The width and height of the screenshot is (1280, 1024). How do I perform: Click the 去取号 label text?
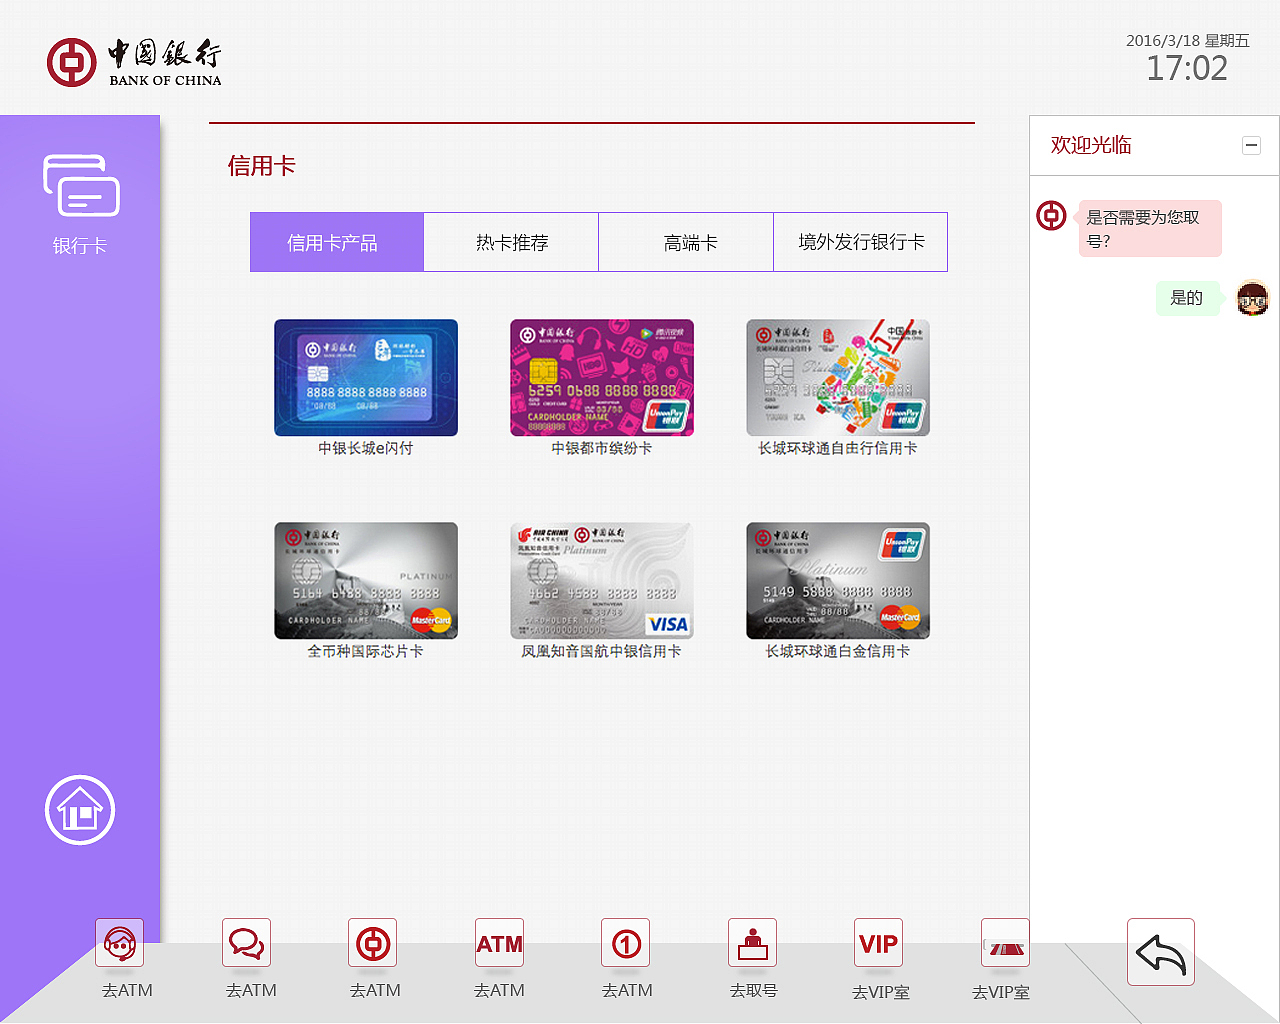(753, 990)
